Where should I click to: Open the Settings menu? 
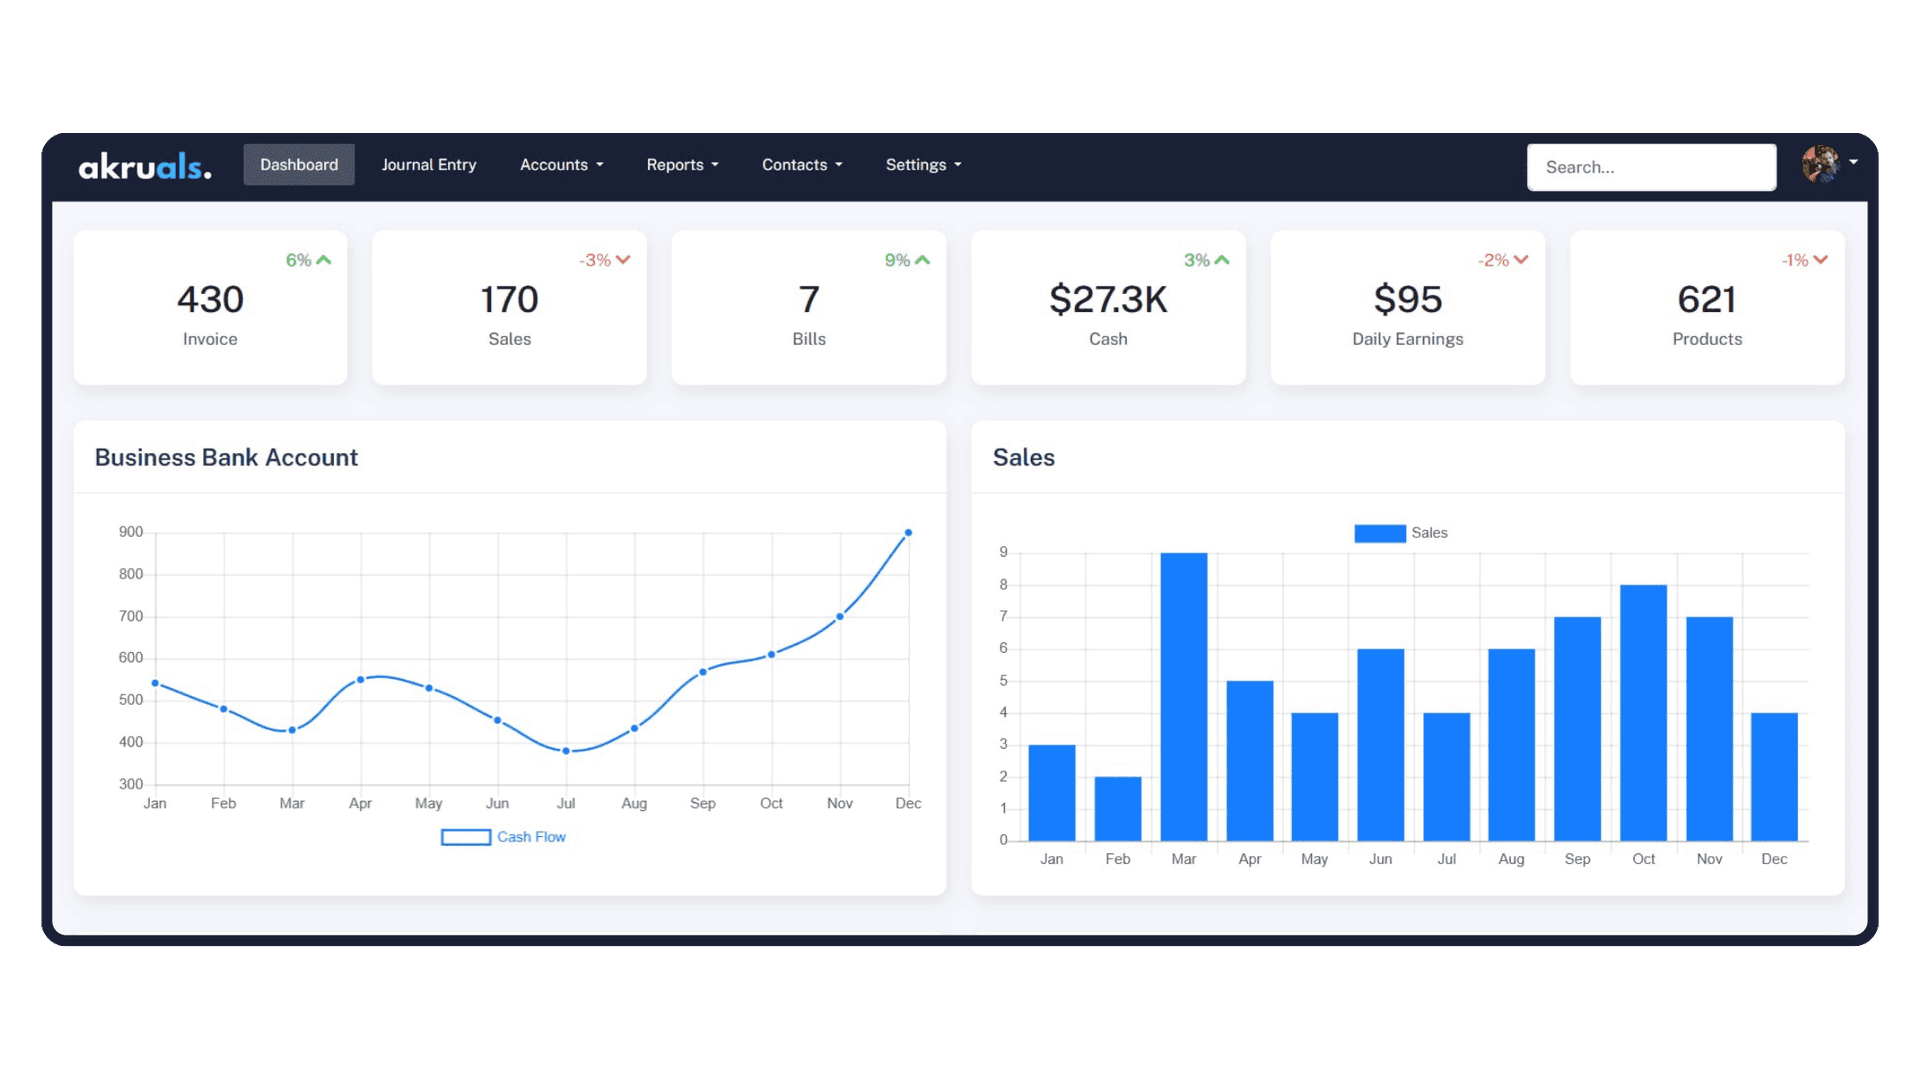922,165
